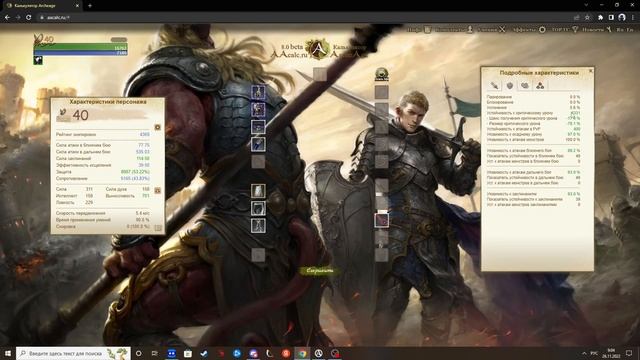Screen dimensions: 640x360
Task: Click the Парирование row in details panel
Action: click(x=533, y=97)
